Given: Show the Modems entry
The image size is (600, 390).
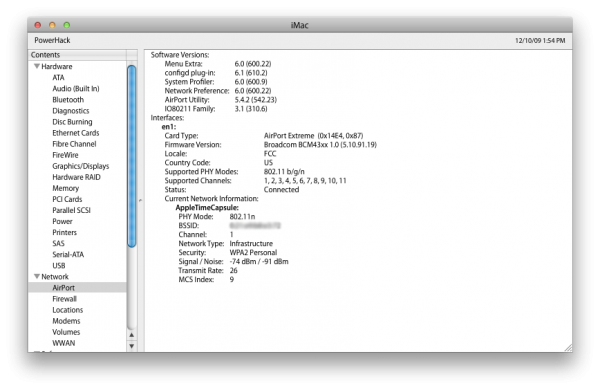Looking at the screenshot, I should [66, 321].
